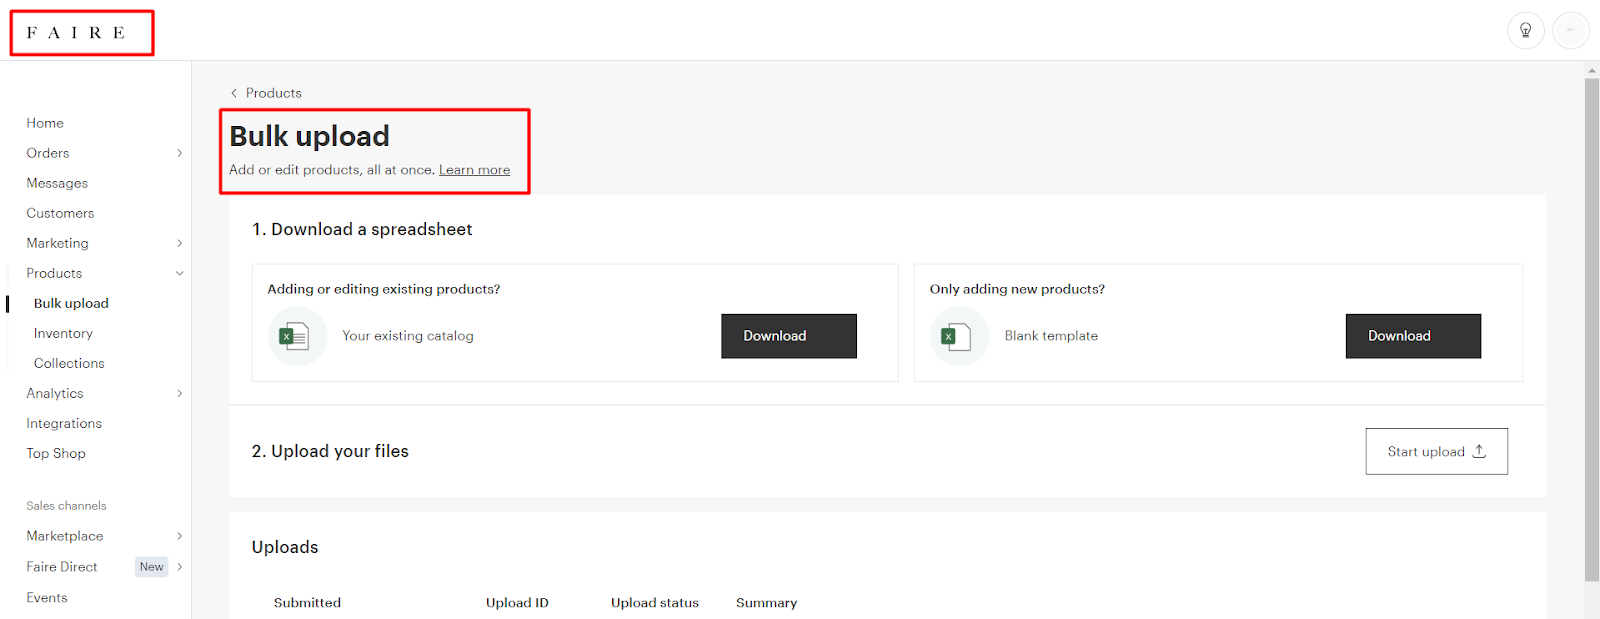Expand the Marketplace submenu chevron
Image resolution: width=1600 pixels, height=619 pixels.
tap(180, 536)
